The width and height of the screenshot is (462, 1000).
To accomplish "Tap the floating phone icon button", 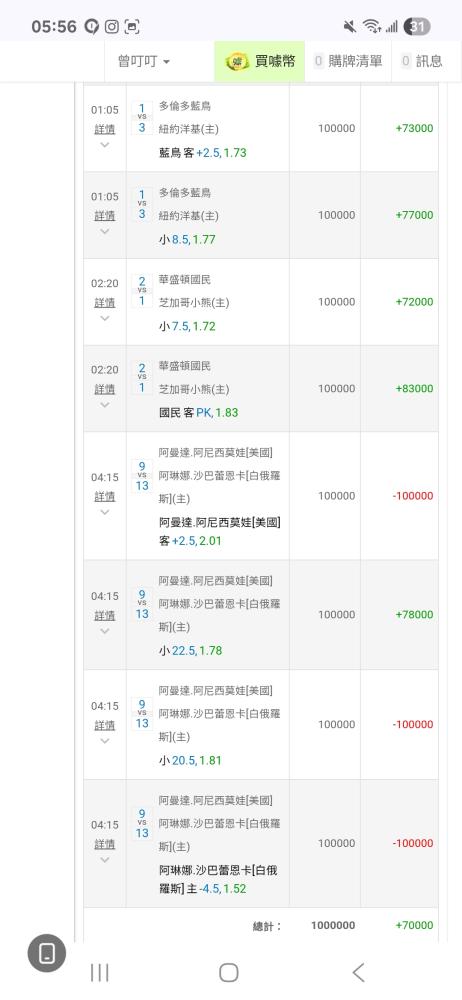I will pyautogui.click(x=47, y=953).
